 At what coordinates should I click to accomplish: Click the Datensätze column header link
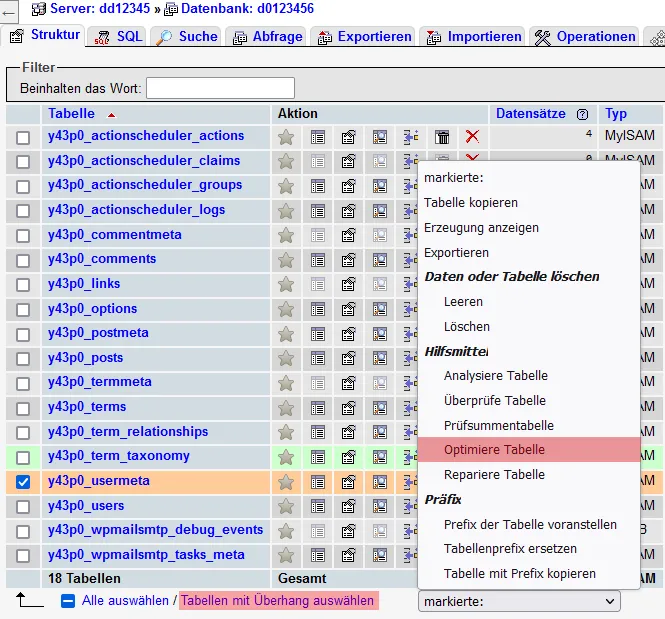pyautogui.click(x=531, y=114)
